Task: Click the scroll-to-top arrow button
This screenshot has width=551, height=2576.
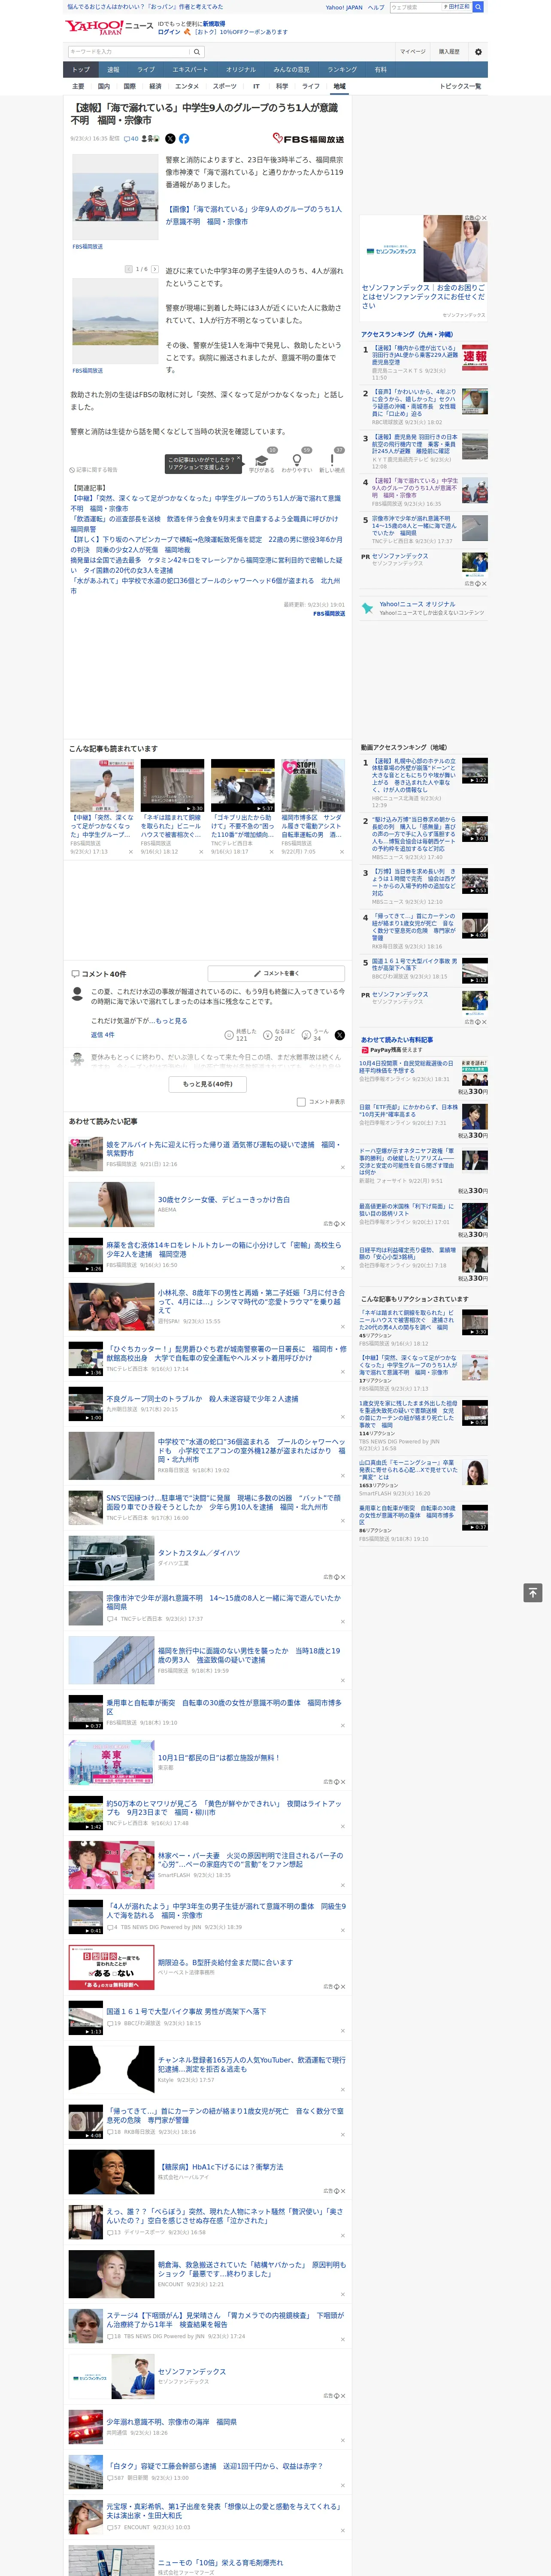Action: pyautogui.click(x=533, y=1593)
